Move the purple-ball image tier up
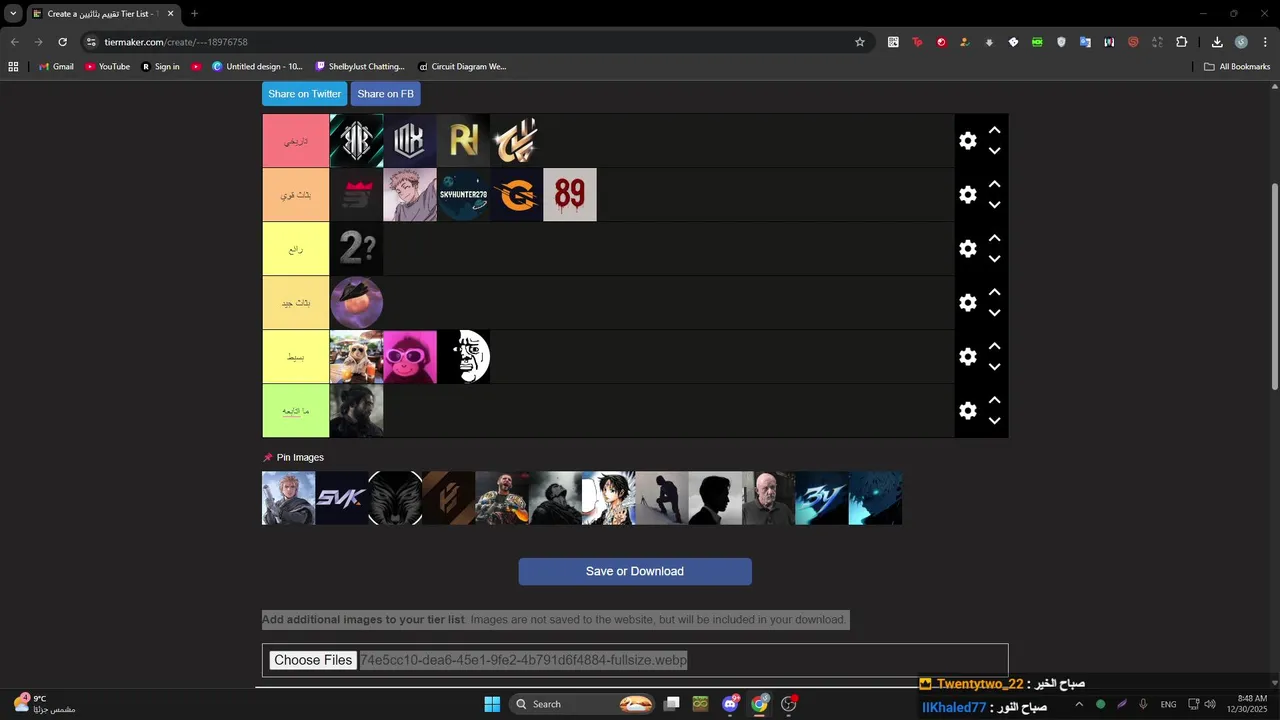This screenshot has height=720, width=1280. [x=995, y=292]
